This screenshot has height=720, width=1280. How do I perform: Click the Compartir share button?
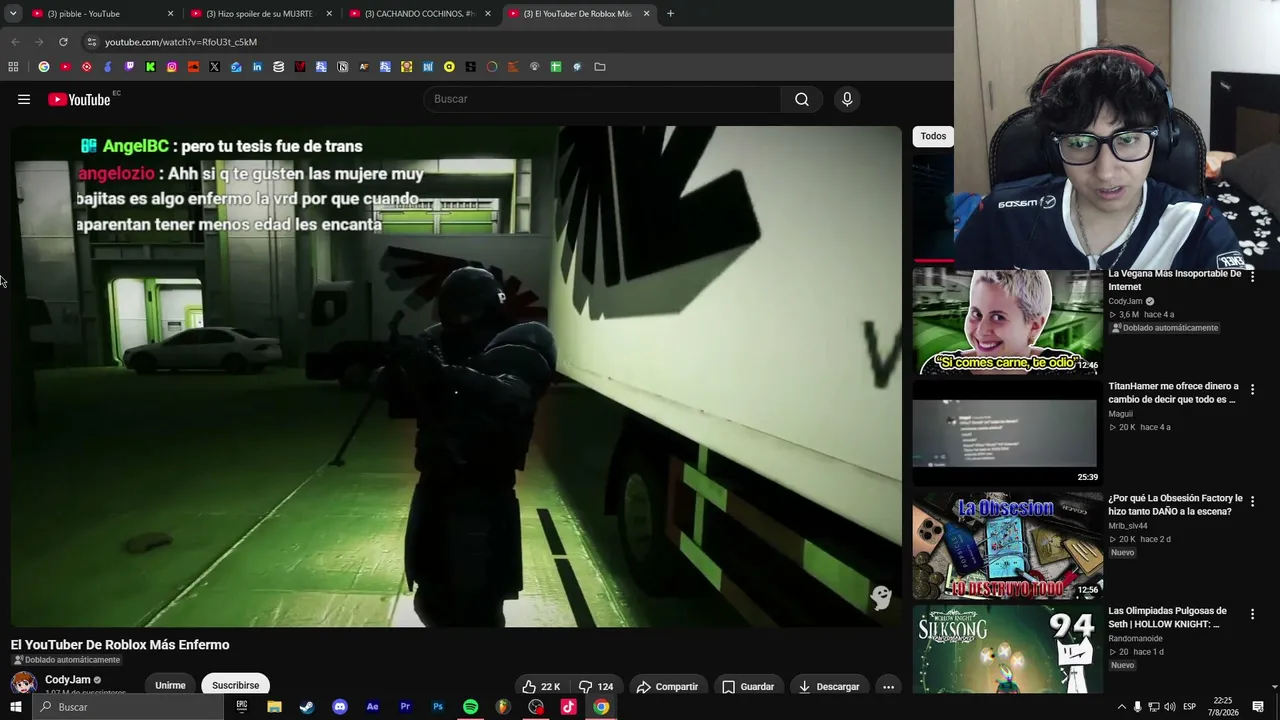tap(667, 686)
